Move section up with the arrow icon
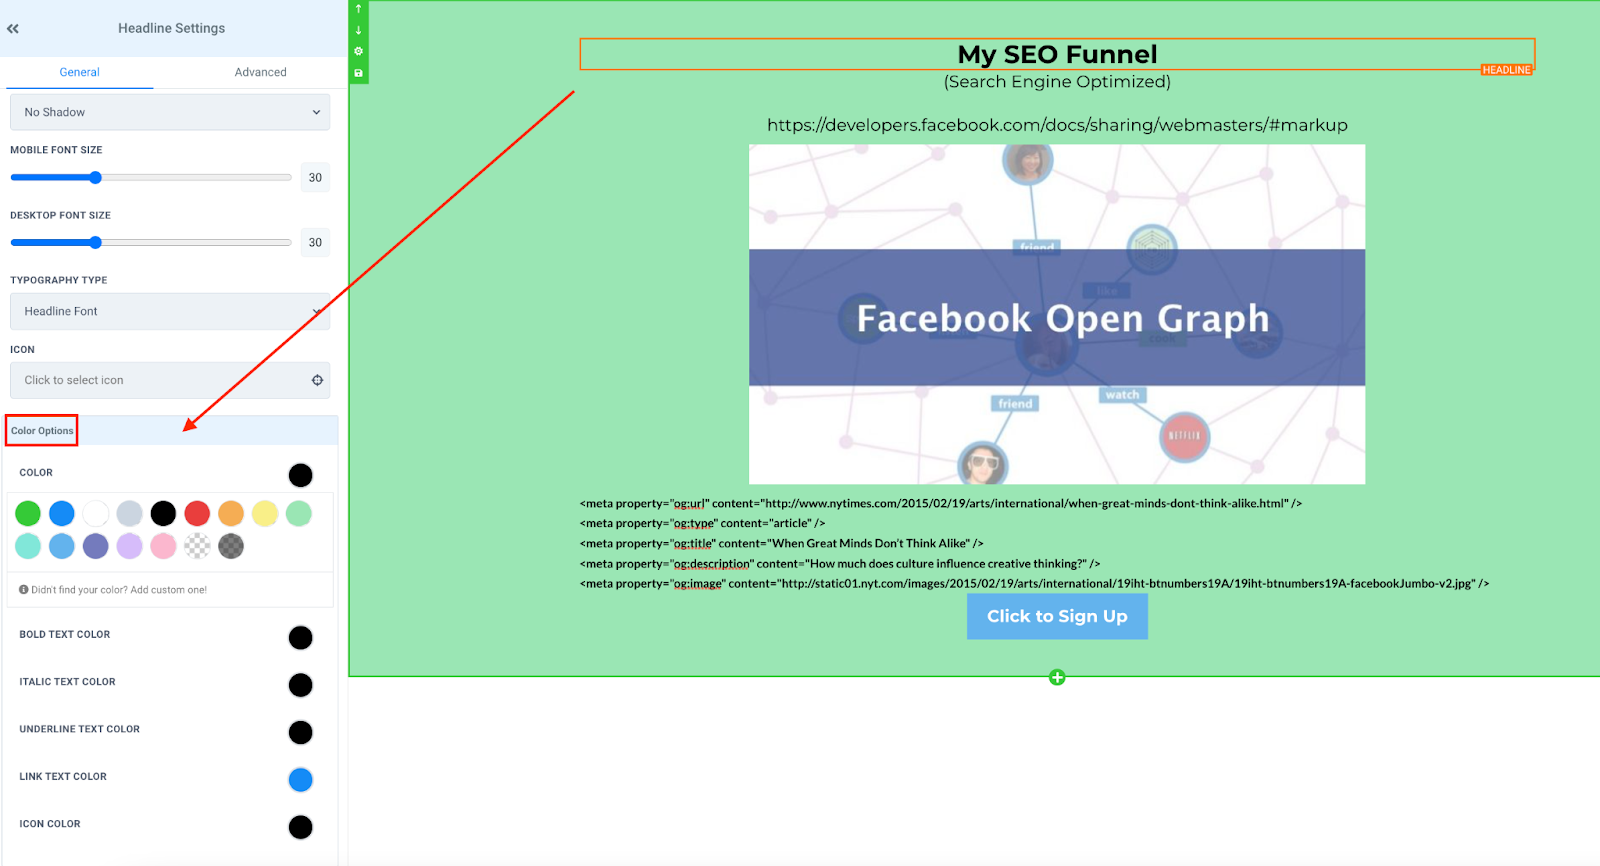Image resolution: width=1600 pixels, height=866 pixels. 358,9
